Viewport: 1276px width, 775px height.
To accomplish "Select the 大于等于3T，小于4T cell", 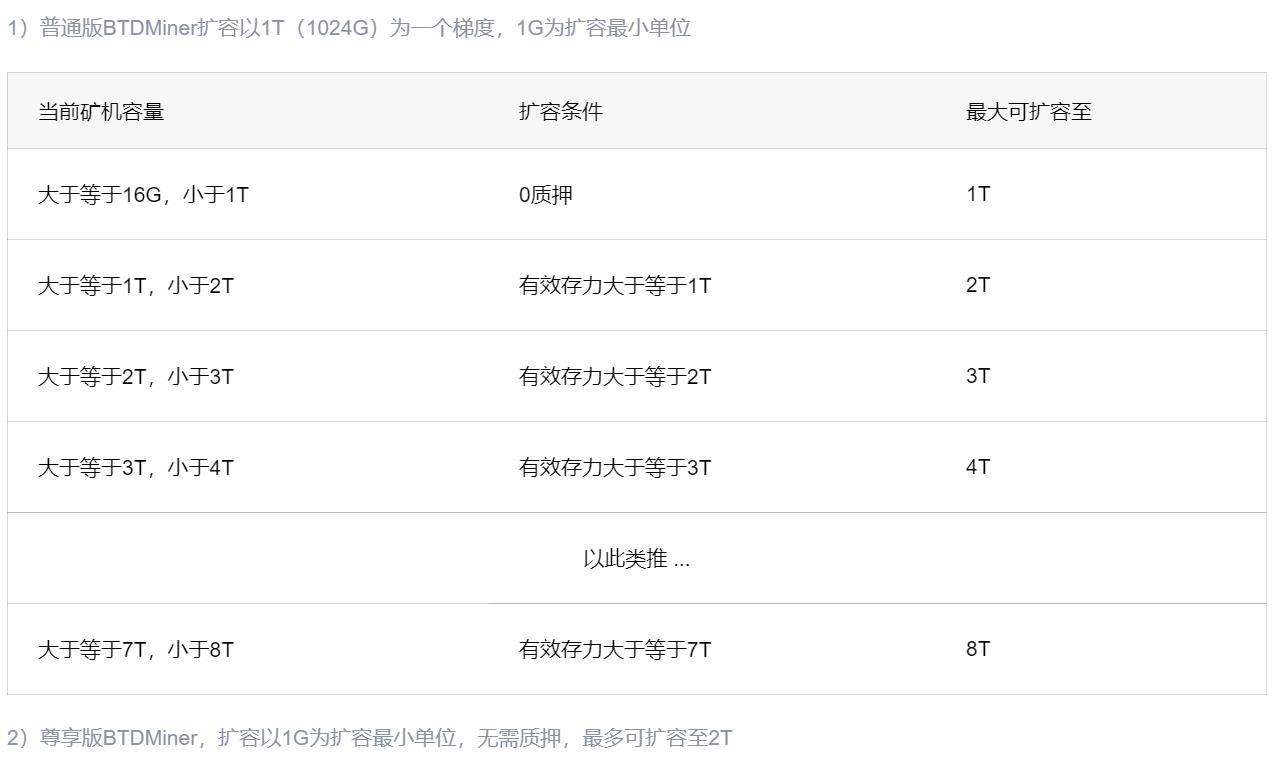I will click(136, 468).
